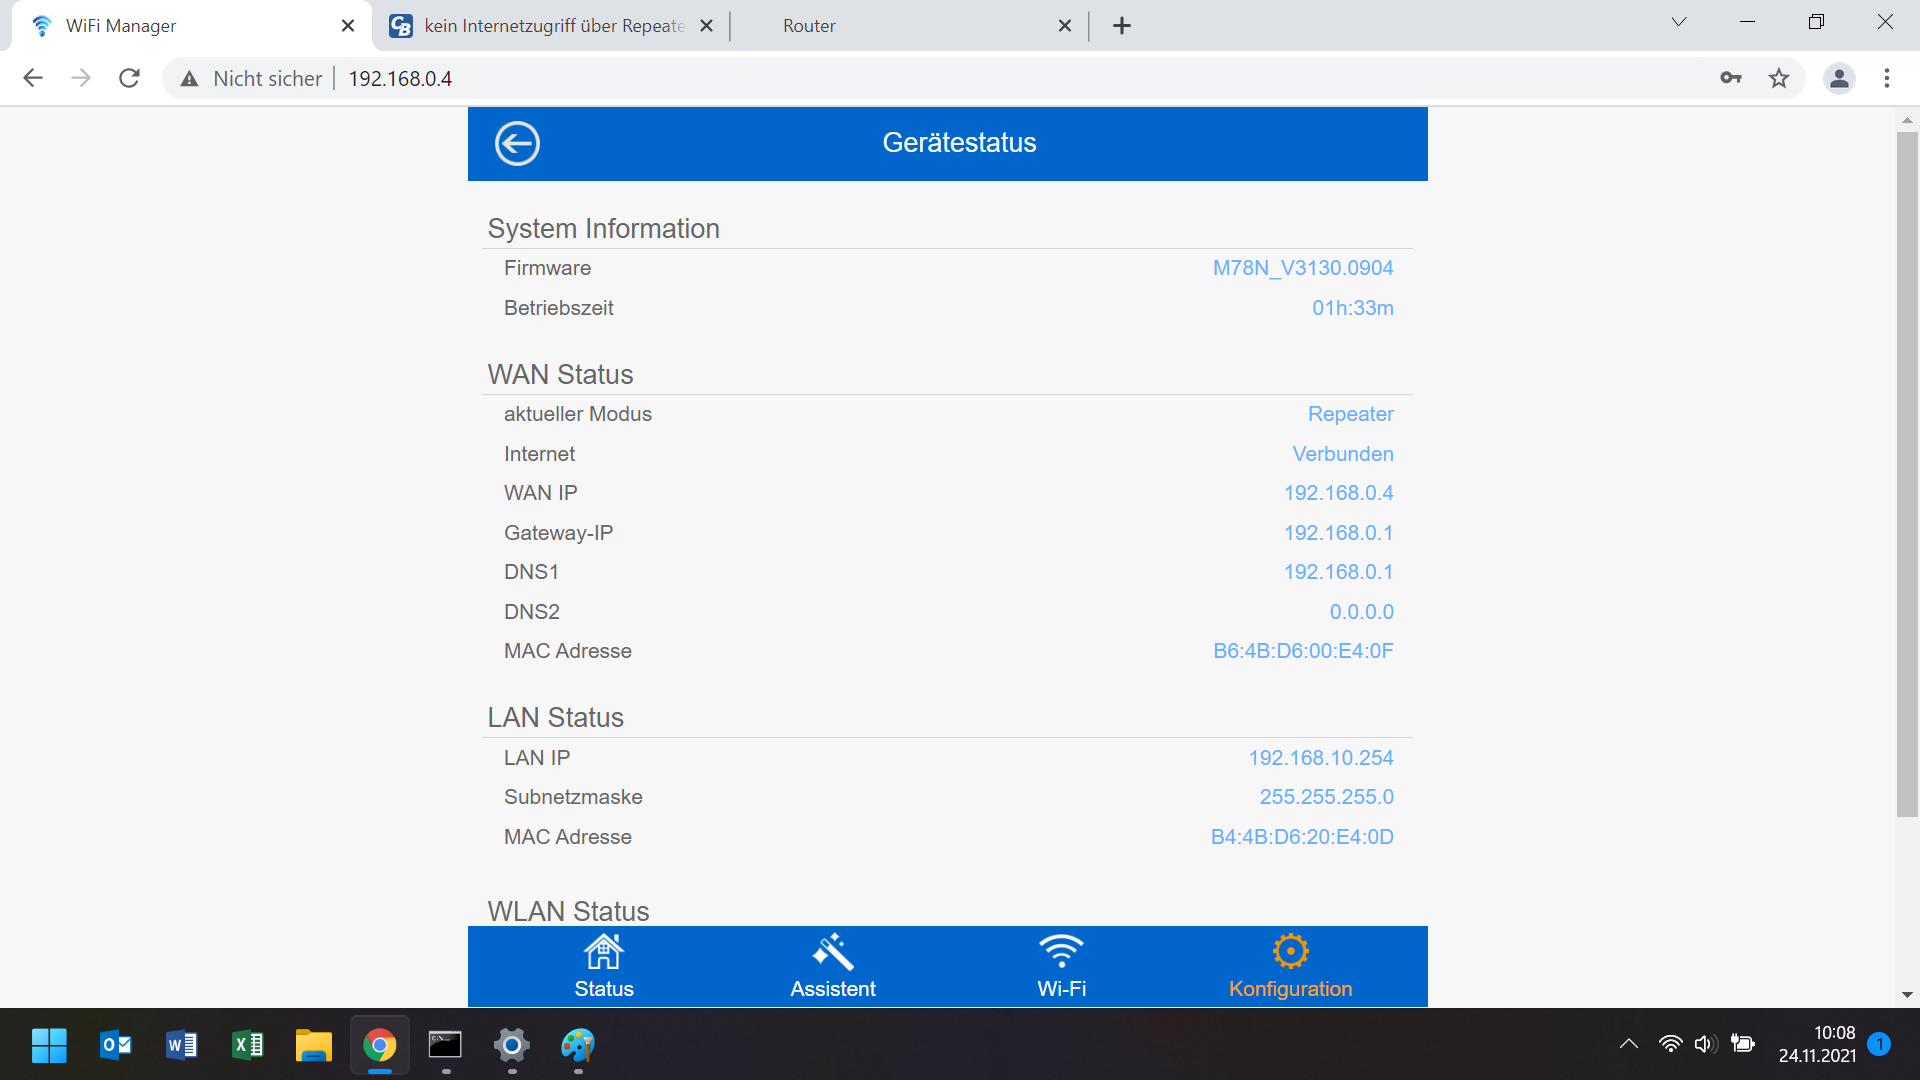Show hidden system tray icons
This screenshot has height=1080, width=1920.
(1628, 1044)
